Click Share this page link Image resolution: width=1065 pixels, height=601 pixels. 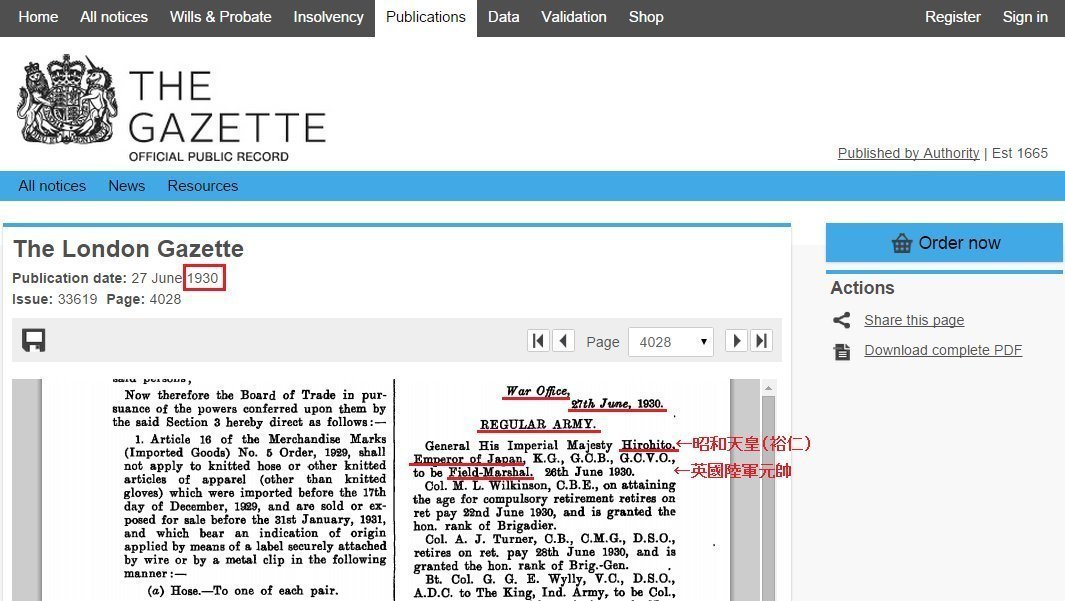914,320
